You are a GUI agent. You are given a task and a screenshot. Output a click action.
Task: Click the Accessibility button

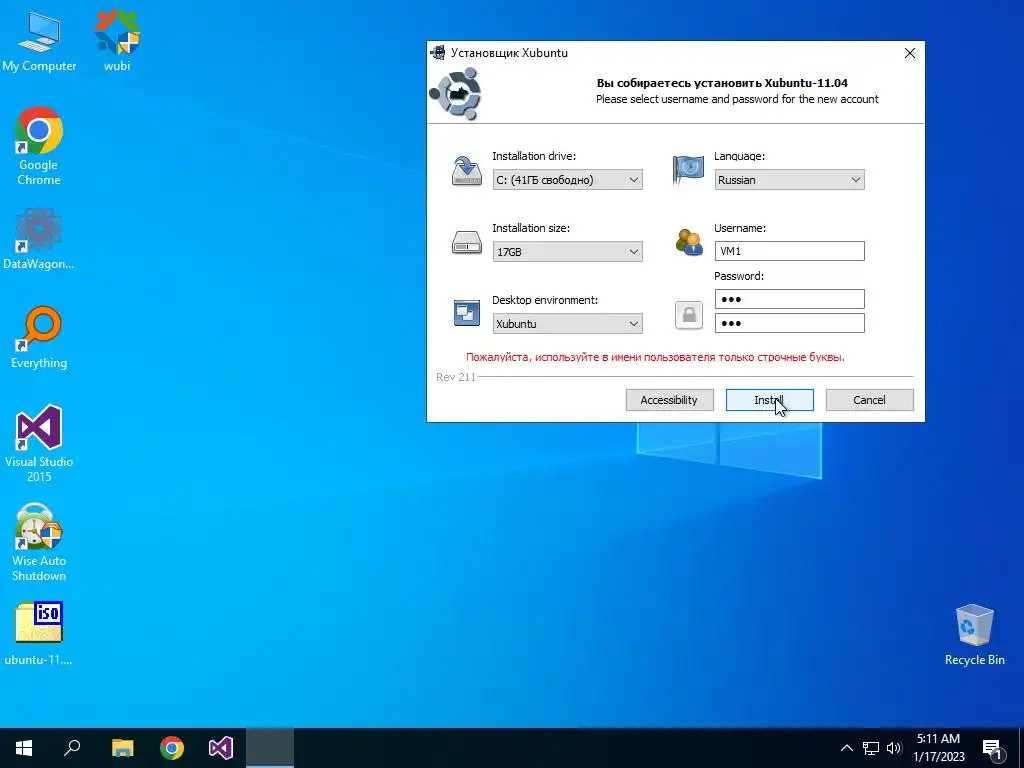pyautogui.click(x=669, y=400)
